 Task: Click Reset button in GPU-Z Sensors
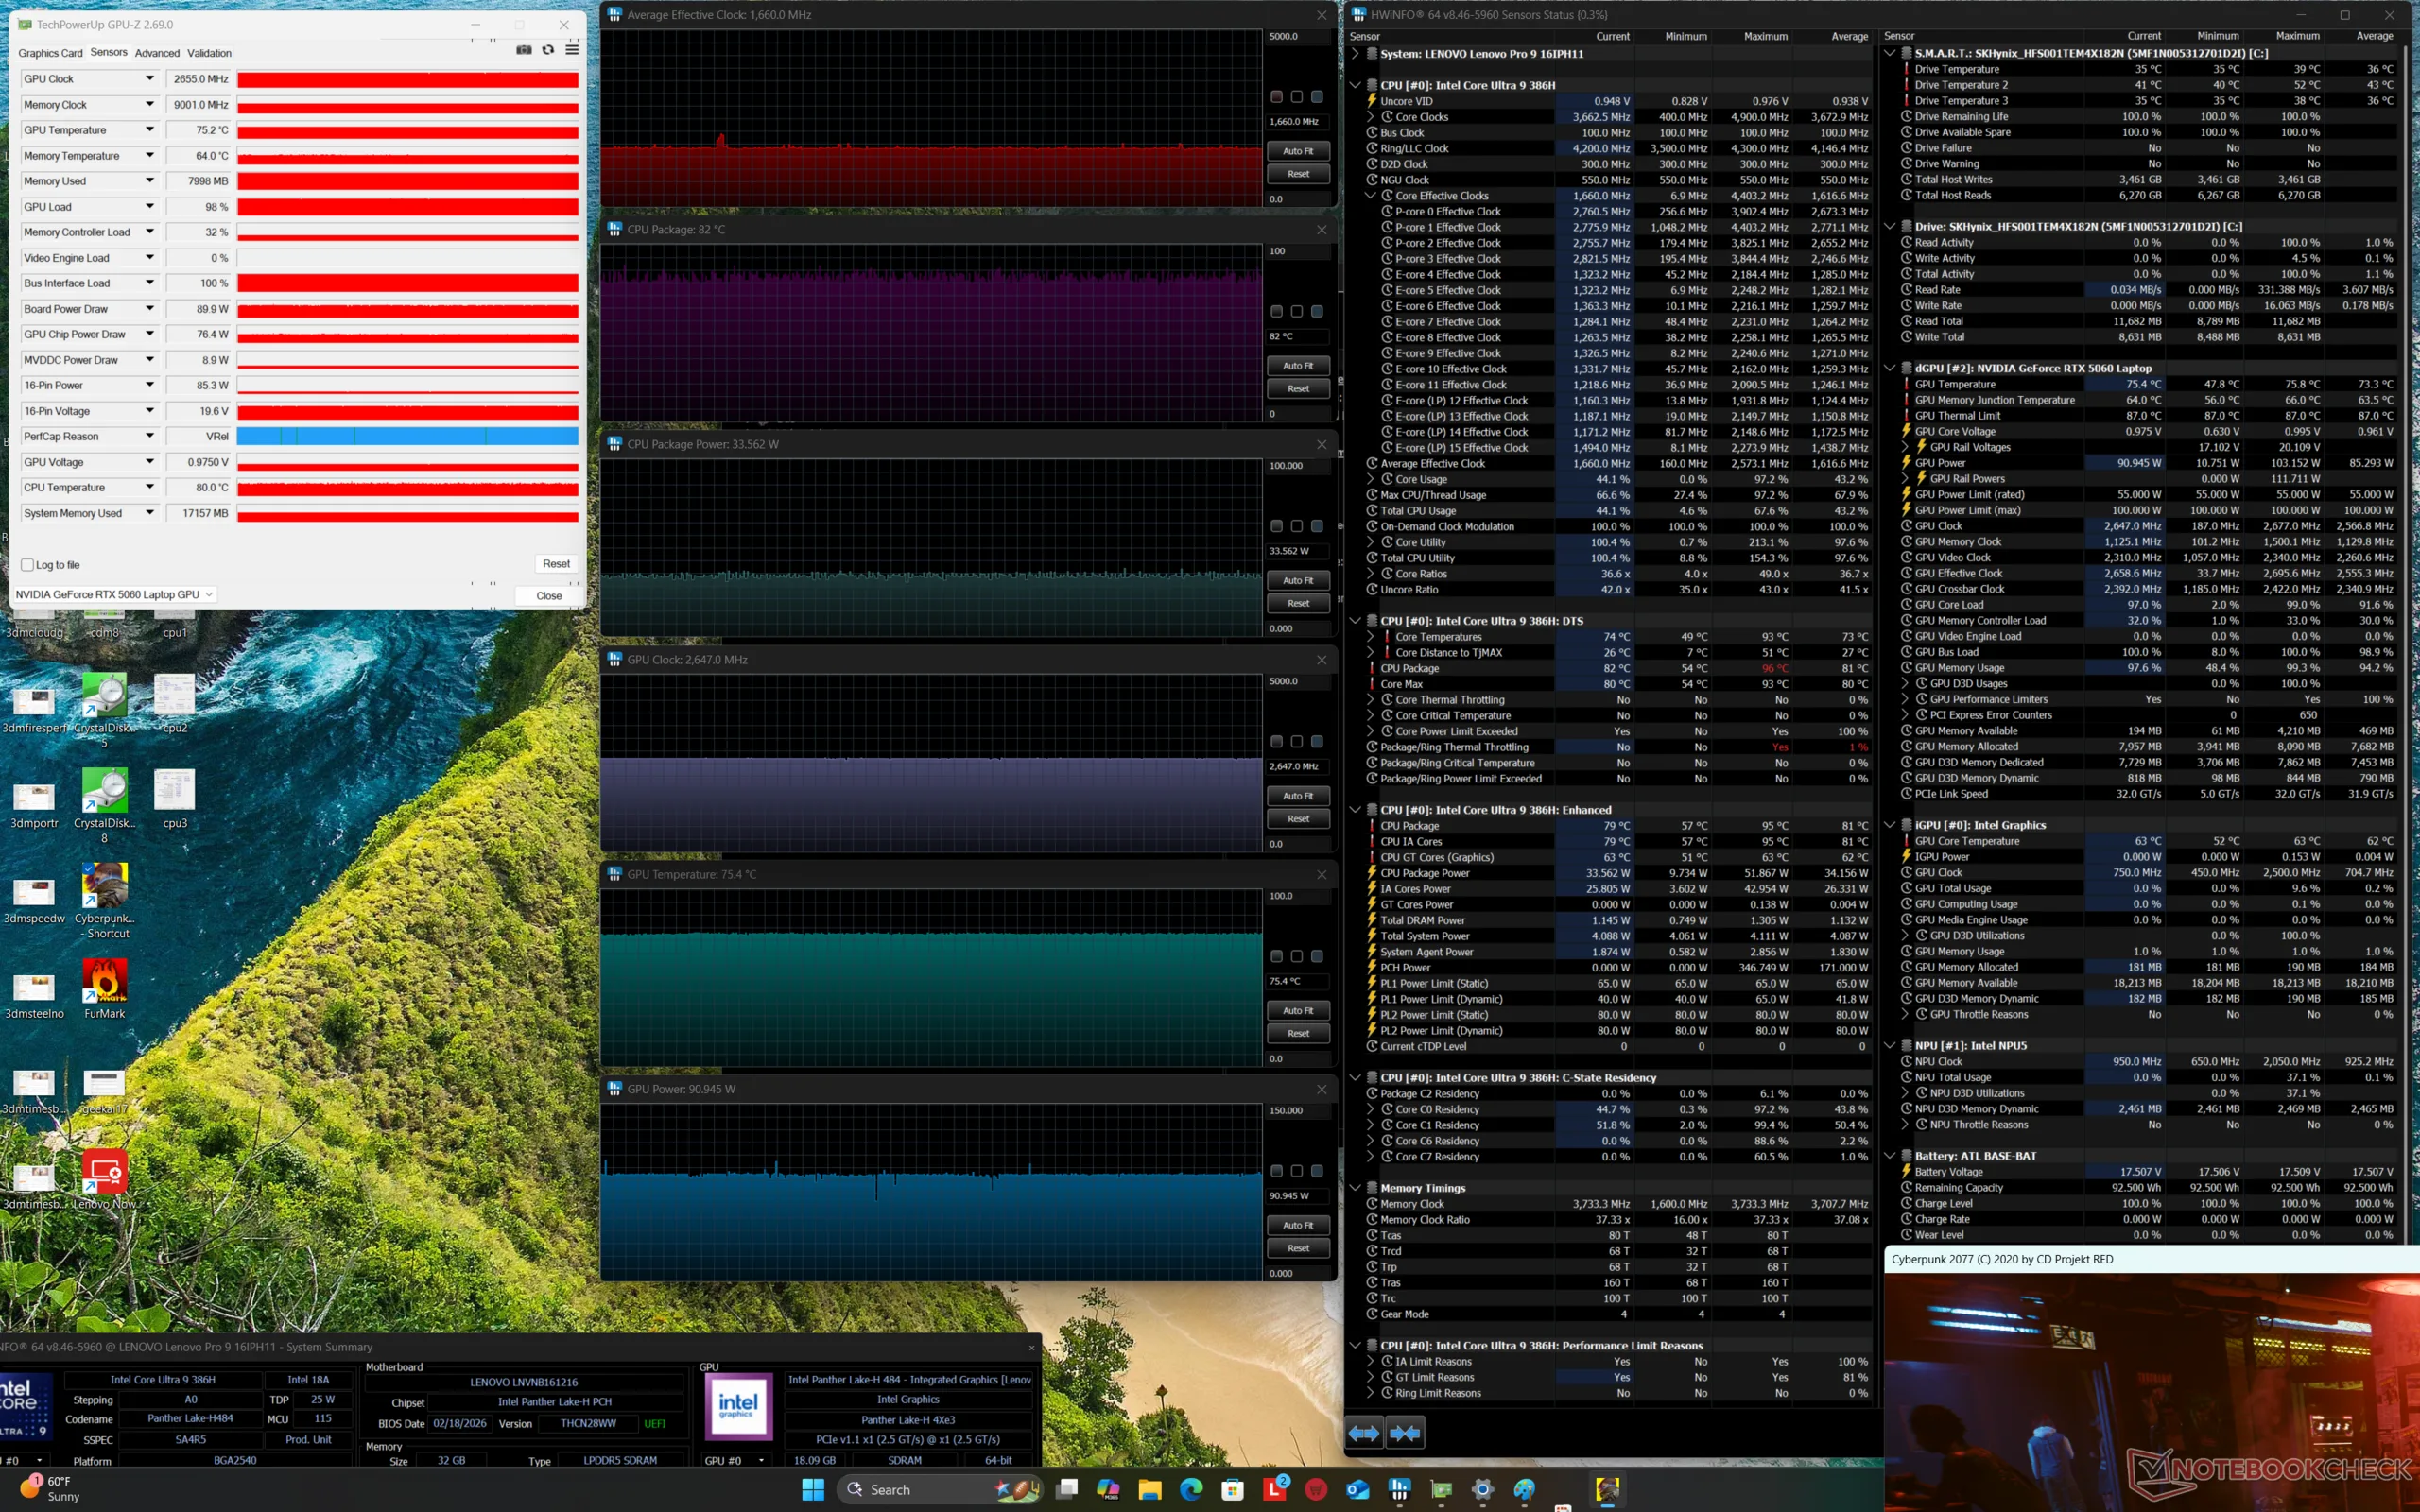point(556,564)
